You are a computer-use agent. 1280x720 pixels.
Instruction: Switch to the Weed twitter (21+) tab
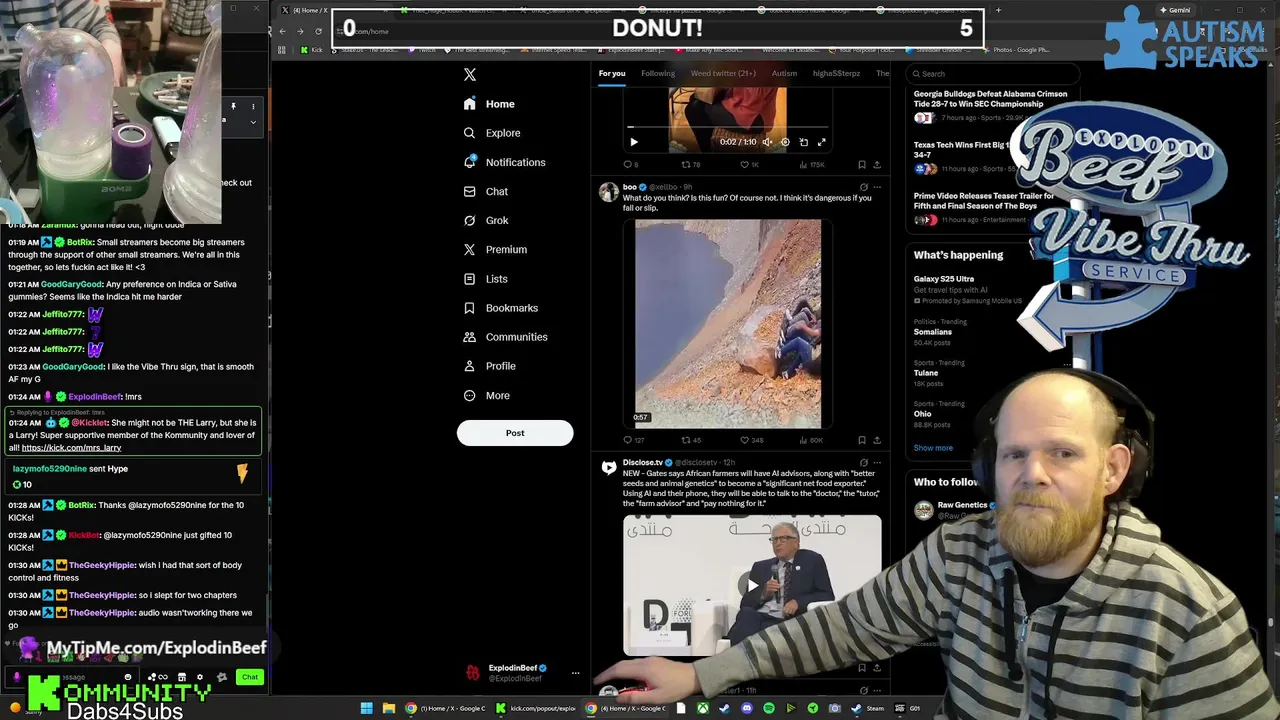[x=723, y=73]
